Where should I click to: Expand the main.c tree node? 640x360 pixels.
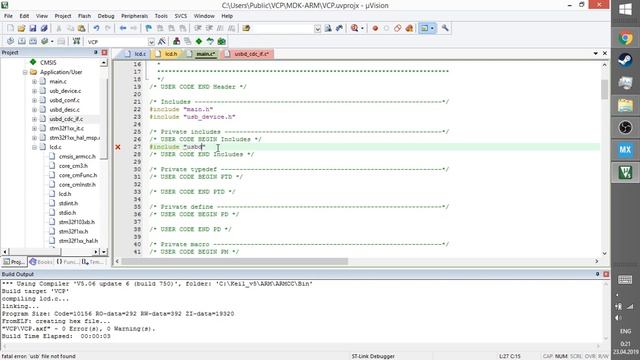coord(34,82)
